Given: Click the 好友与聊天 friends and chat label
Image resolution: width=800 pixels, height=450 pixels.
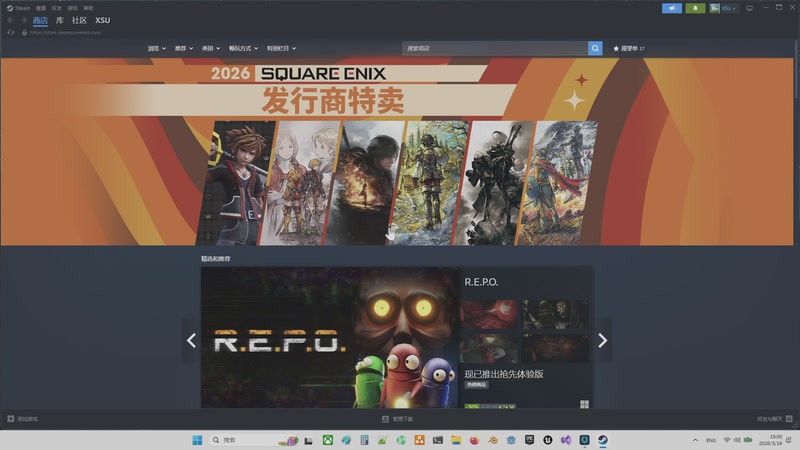Looking at the screenshot, I should click(x=770, y=419).
